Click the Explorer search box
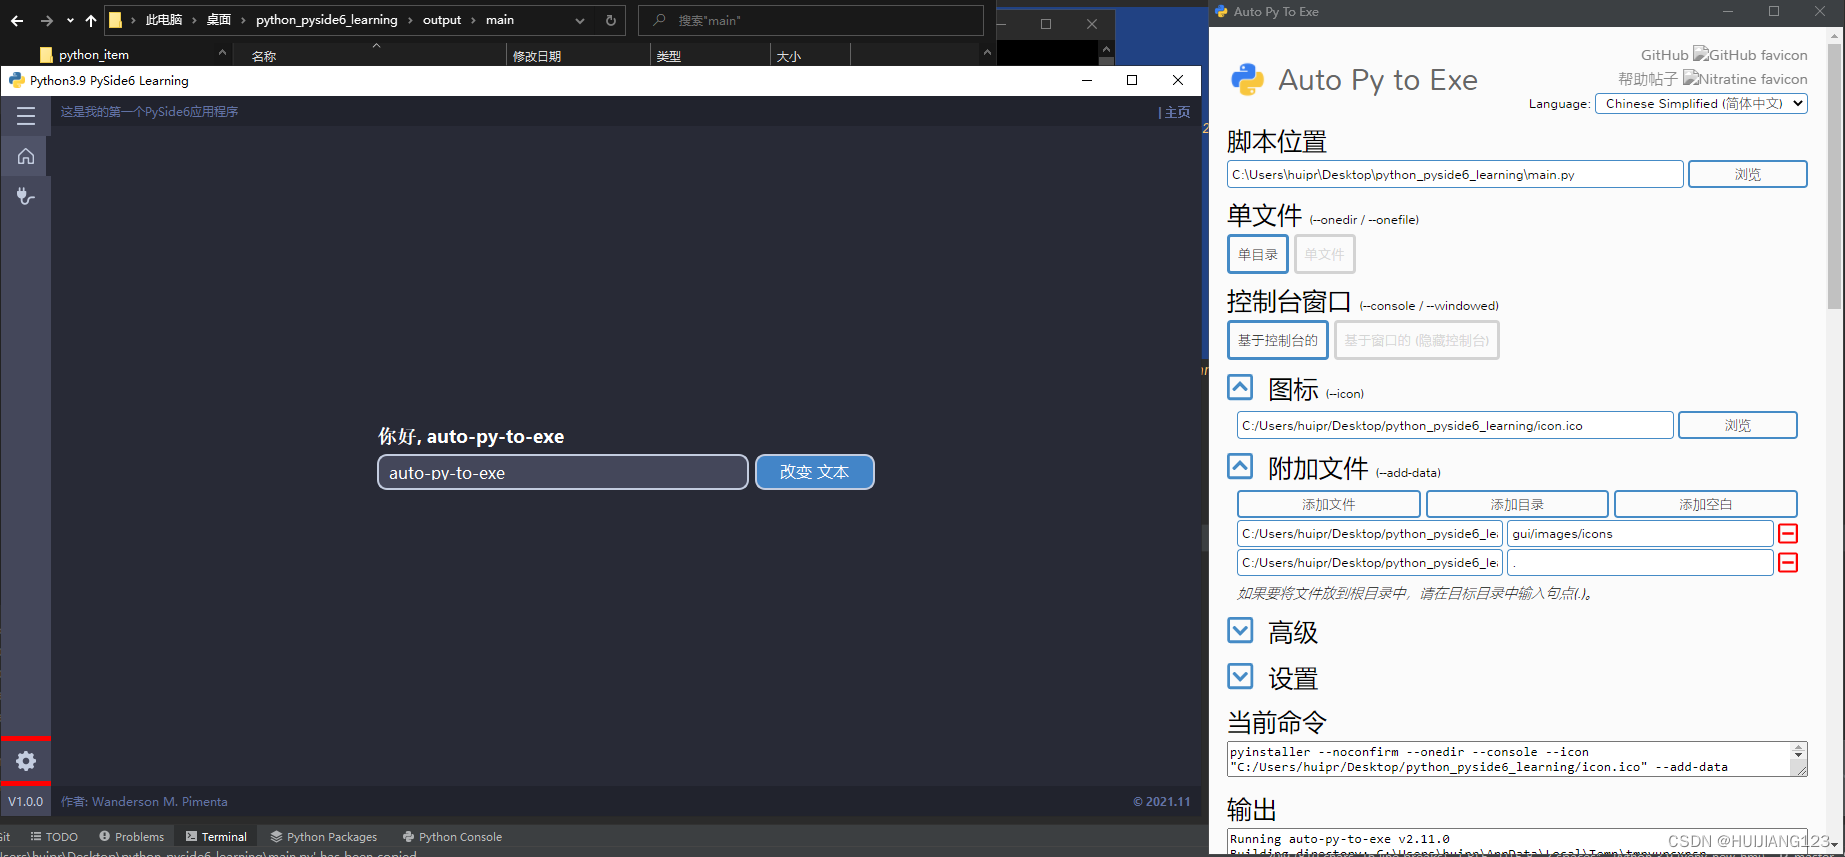Image resolution: width=1845 pixels, height=857 pixels. [x=810, y=20]
